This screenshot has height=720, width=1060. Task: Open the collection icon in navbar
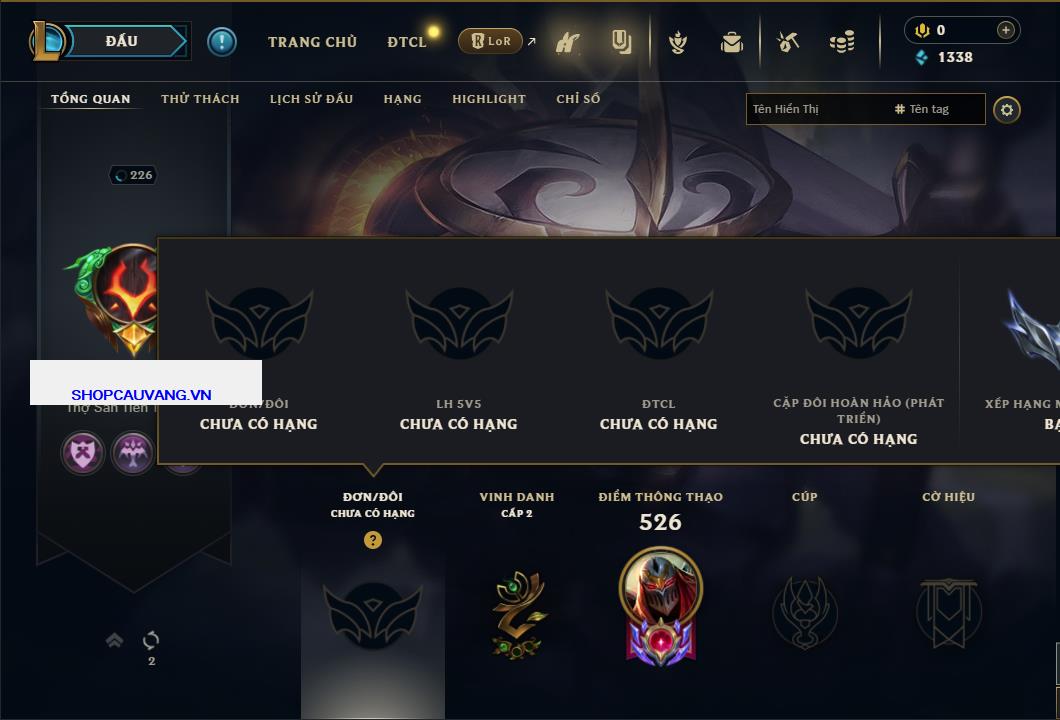point(621,42)
